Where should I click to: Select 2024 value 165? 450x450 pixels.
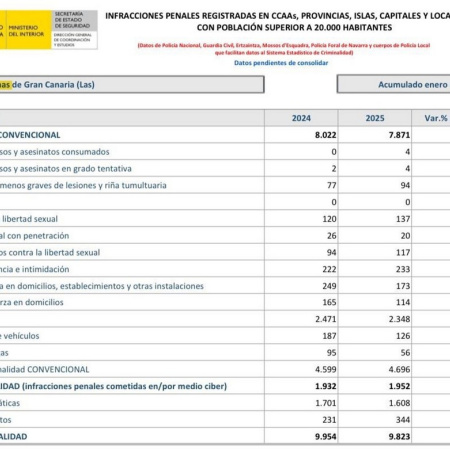(x=329, y=302)
